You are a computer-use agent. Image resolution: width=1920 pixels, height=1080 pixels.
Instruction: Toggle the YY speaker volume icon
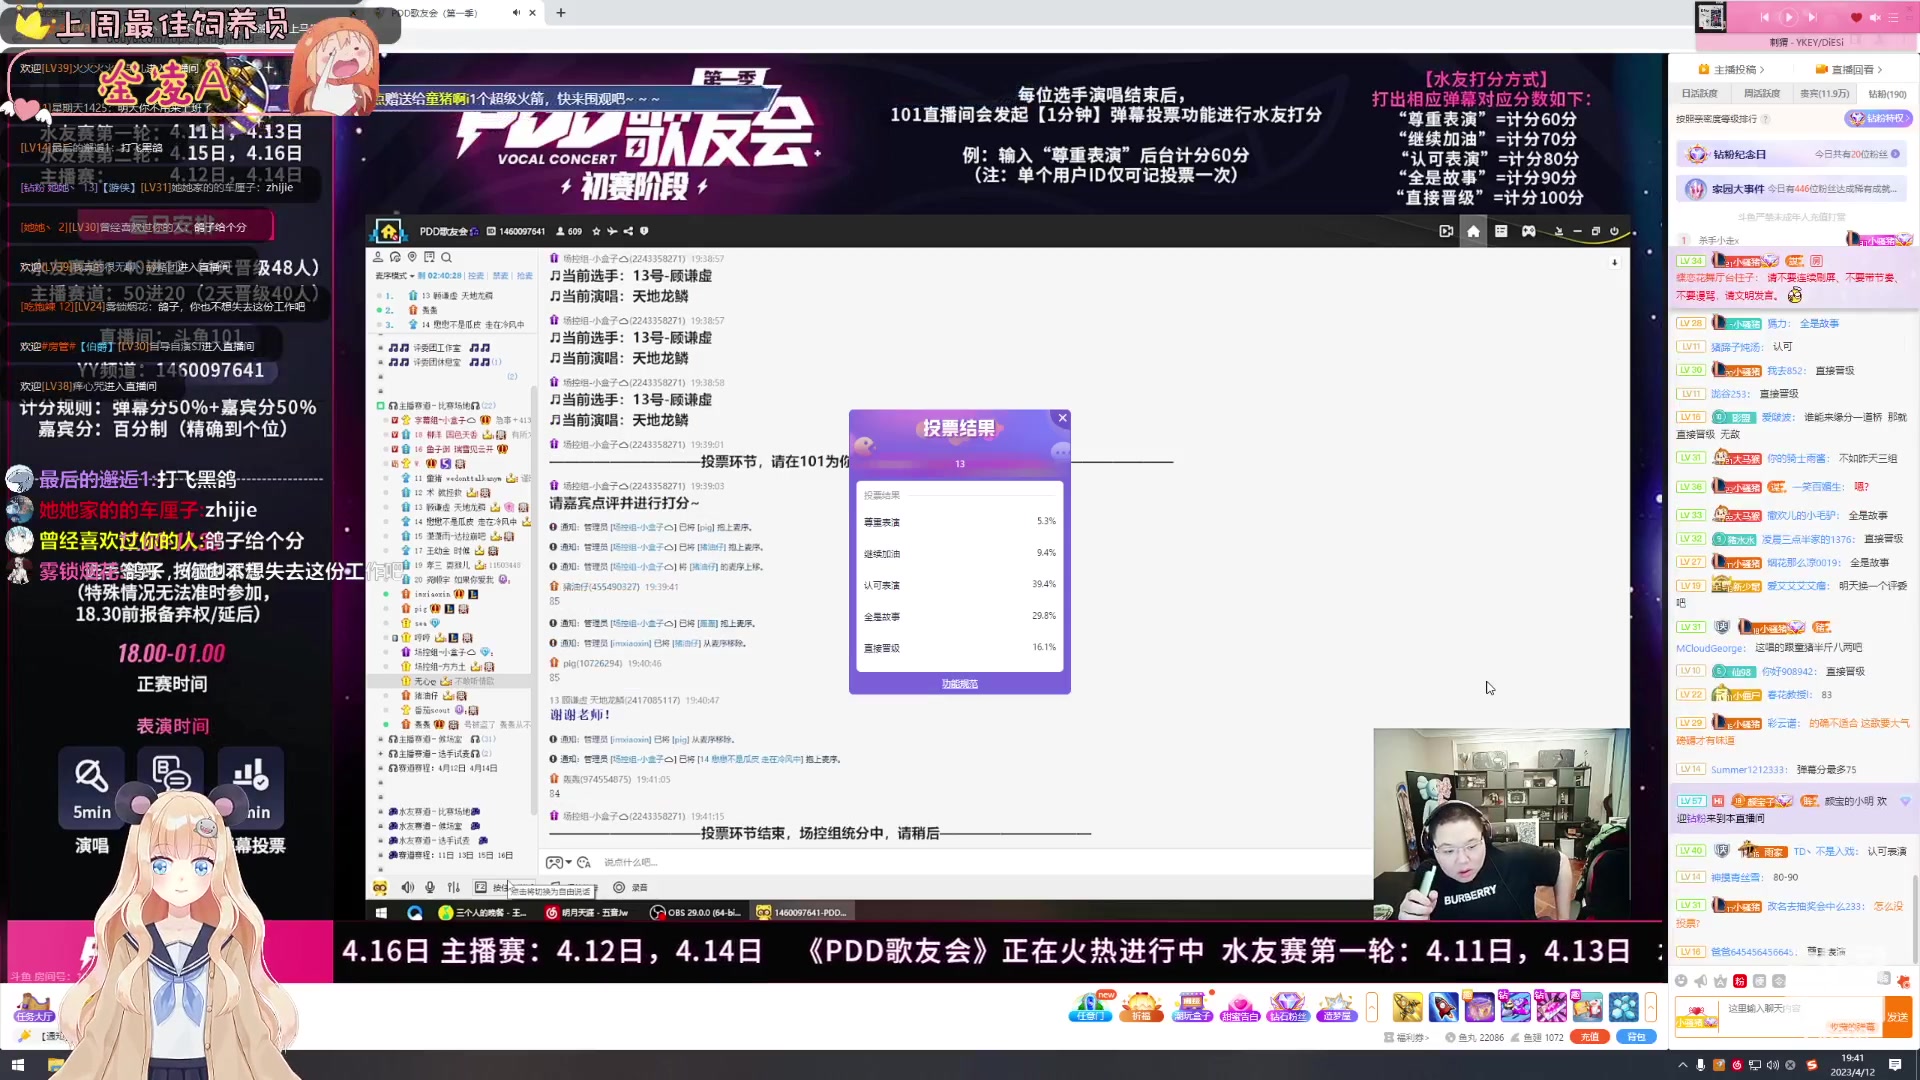(407, 887)
